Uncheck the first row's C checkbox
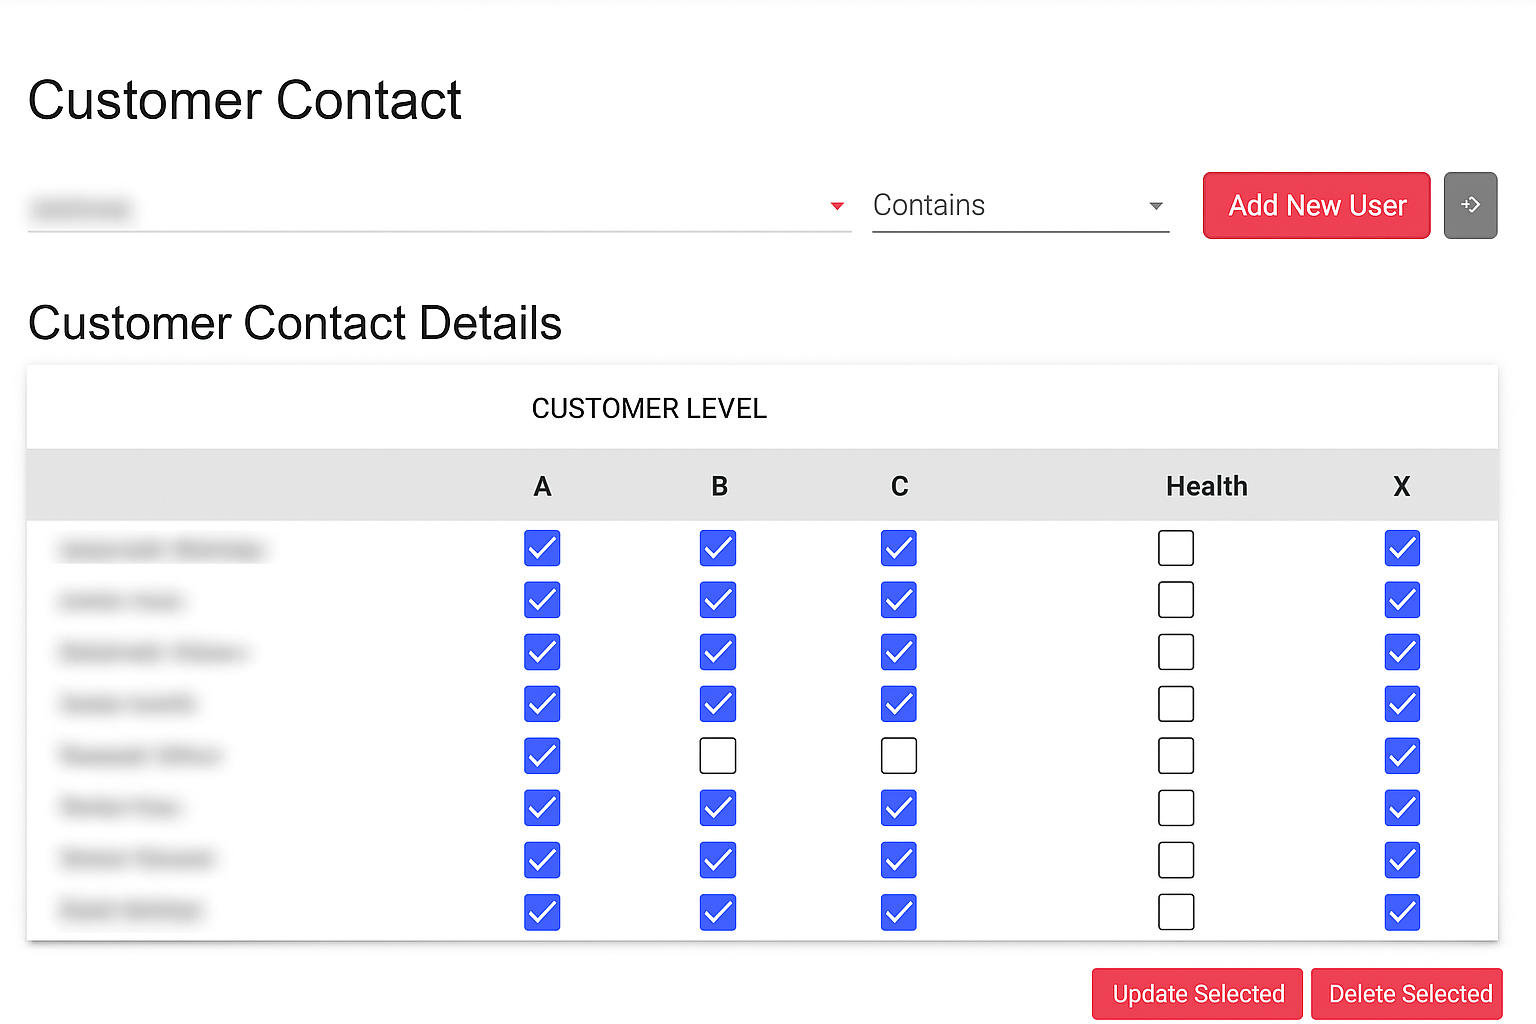The height and width of the screenshot is (1024, 1536). pos(899,548)
